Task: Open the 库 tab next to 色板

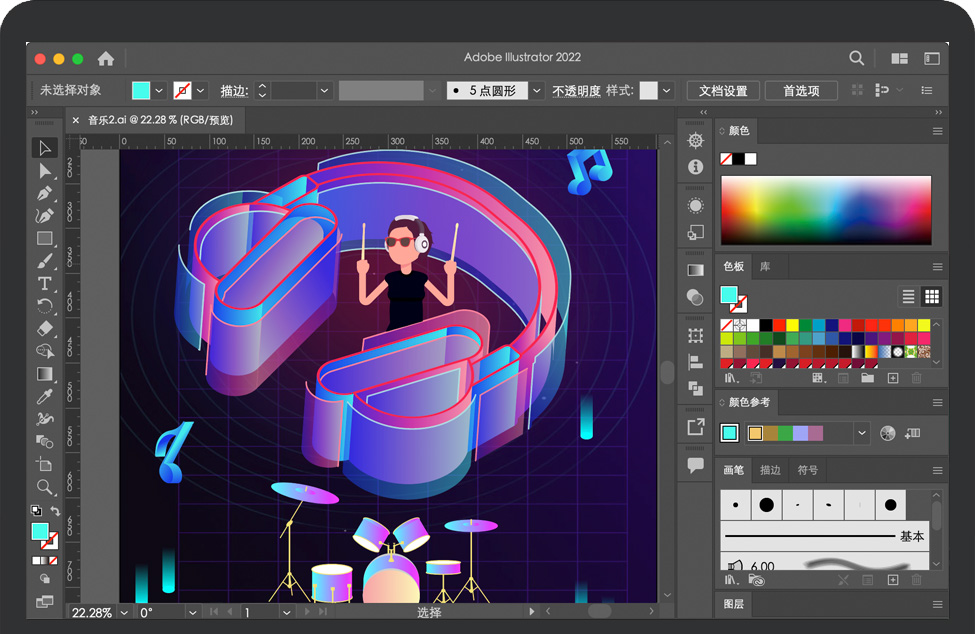Action: pos(765,267)
